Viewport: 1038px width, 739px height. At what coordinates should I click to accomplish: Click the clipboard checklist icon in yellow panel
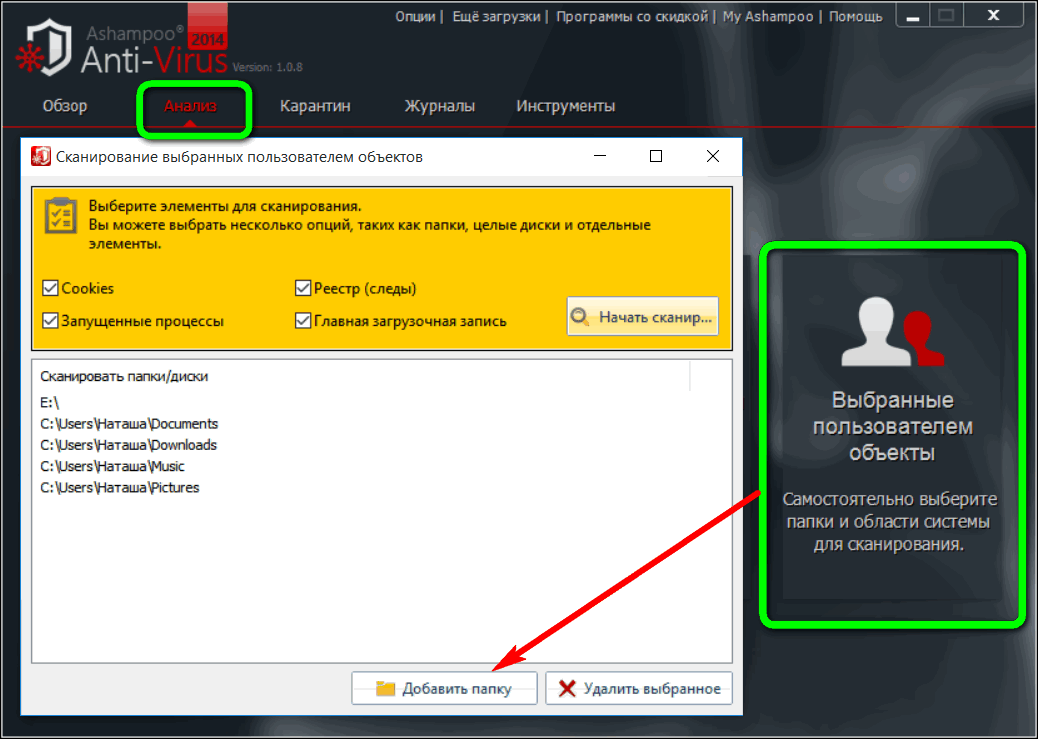tap(62, 216)
